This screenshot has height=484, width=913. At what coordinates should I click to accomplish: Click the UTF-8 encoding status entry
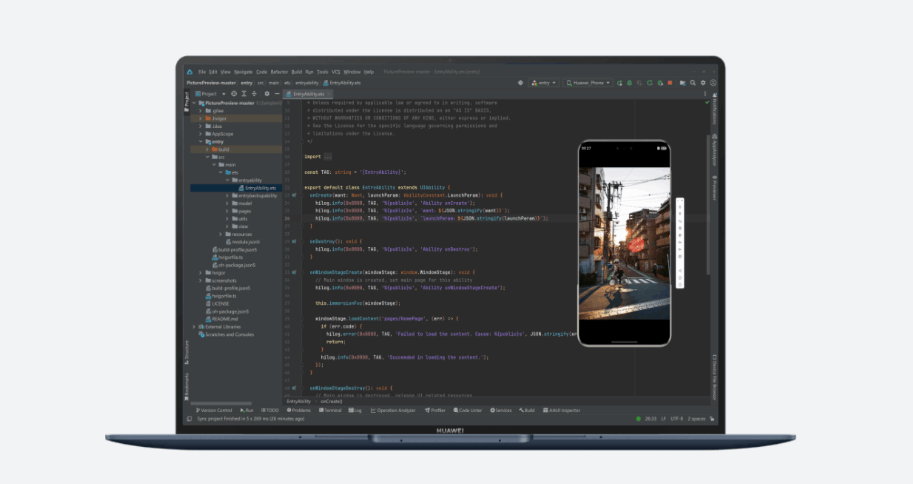(677, 419)
